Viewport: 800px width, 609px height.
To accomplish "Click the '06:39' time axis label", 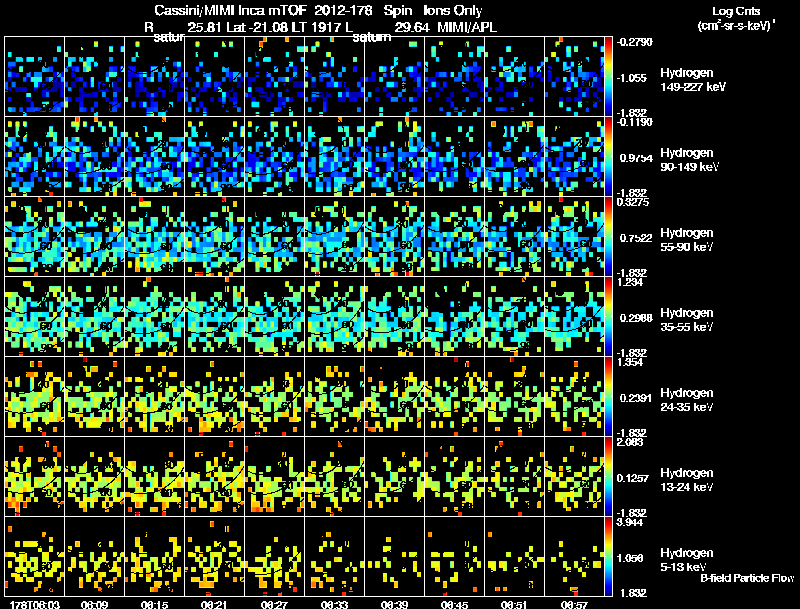I will click(x=394, y=604).
